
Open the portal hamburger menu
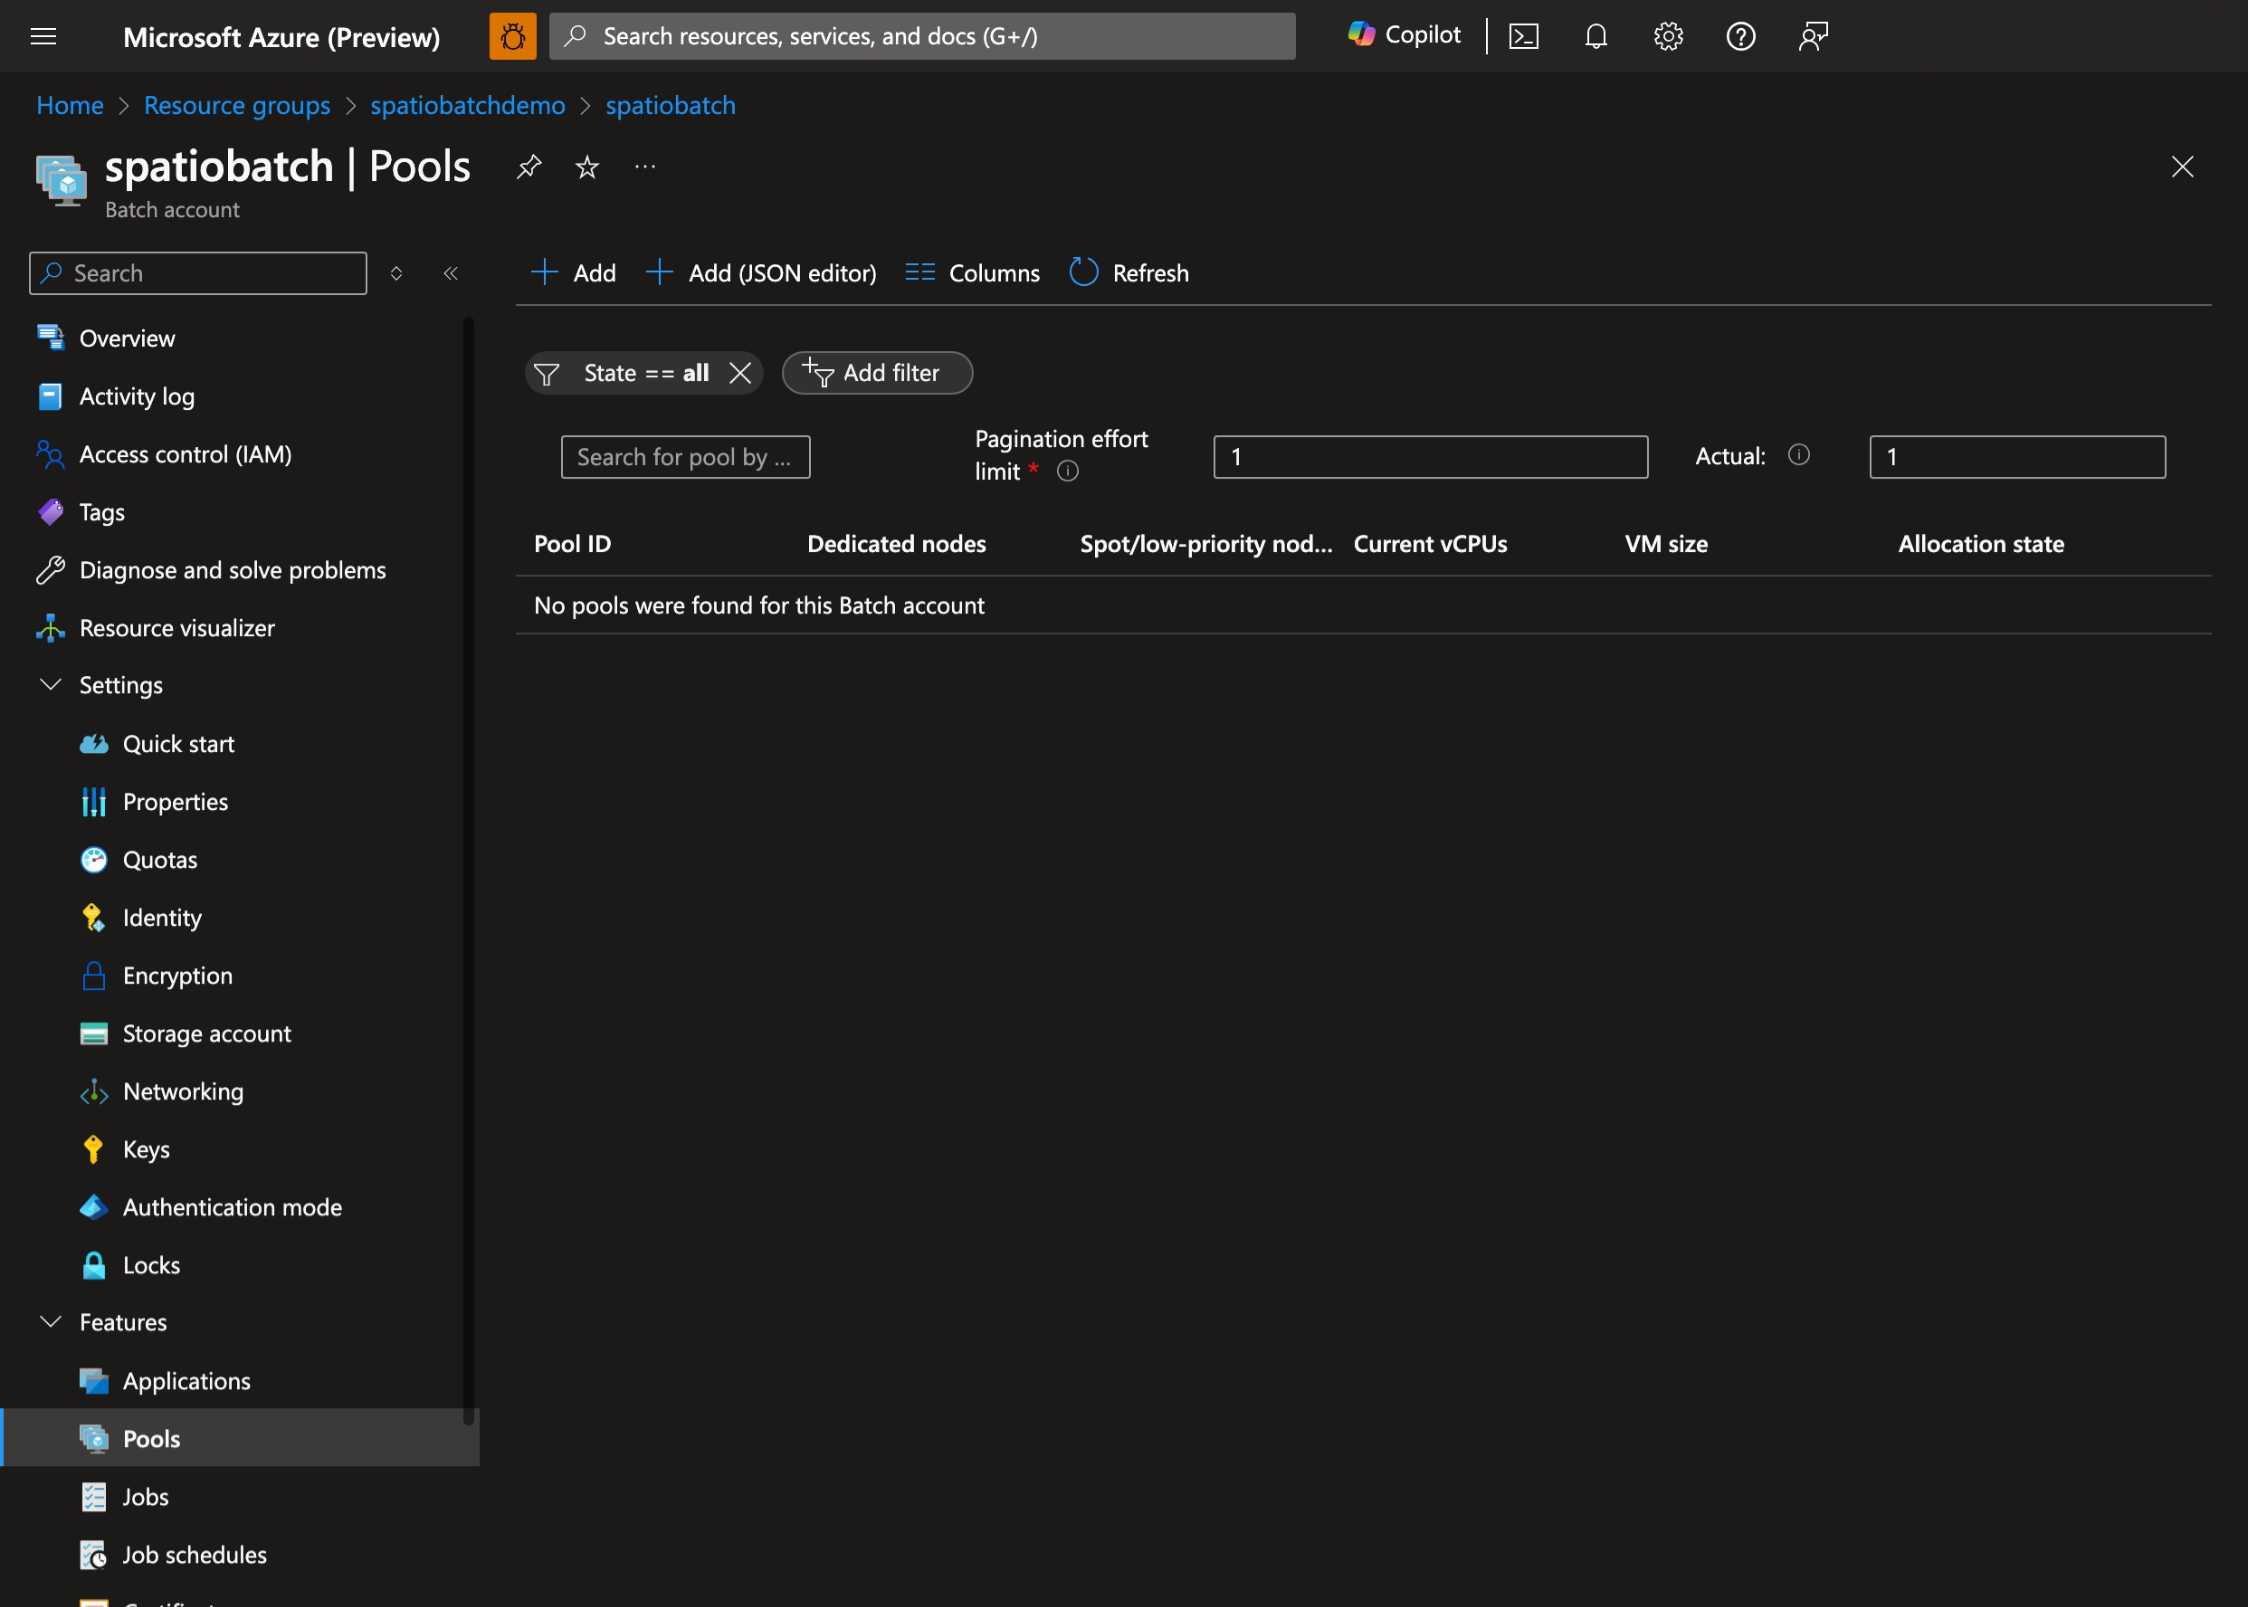[x=43, y=36]
